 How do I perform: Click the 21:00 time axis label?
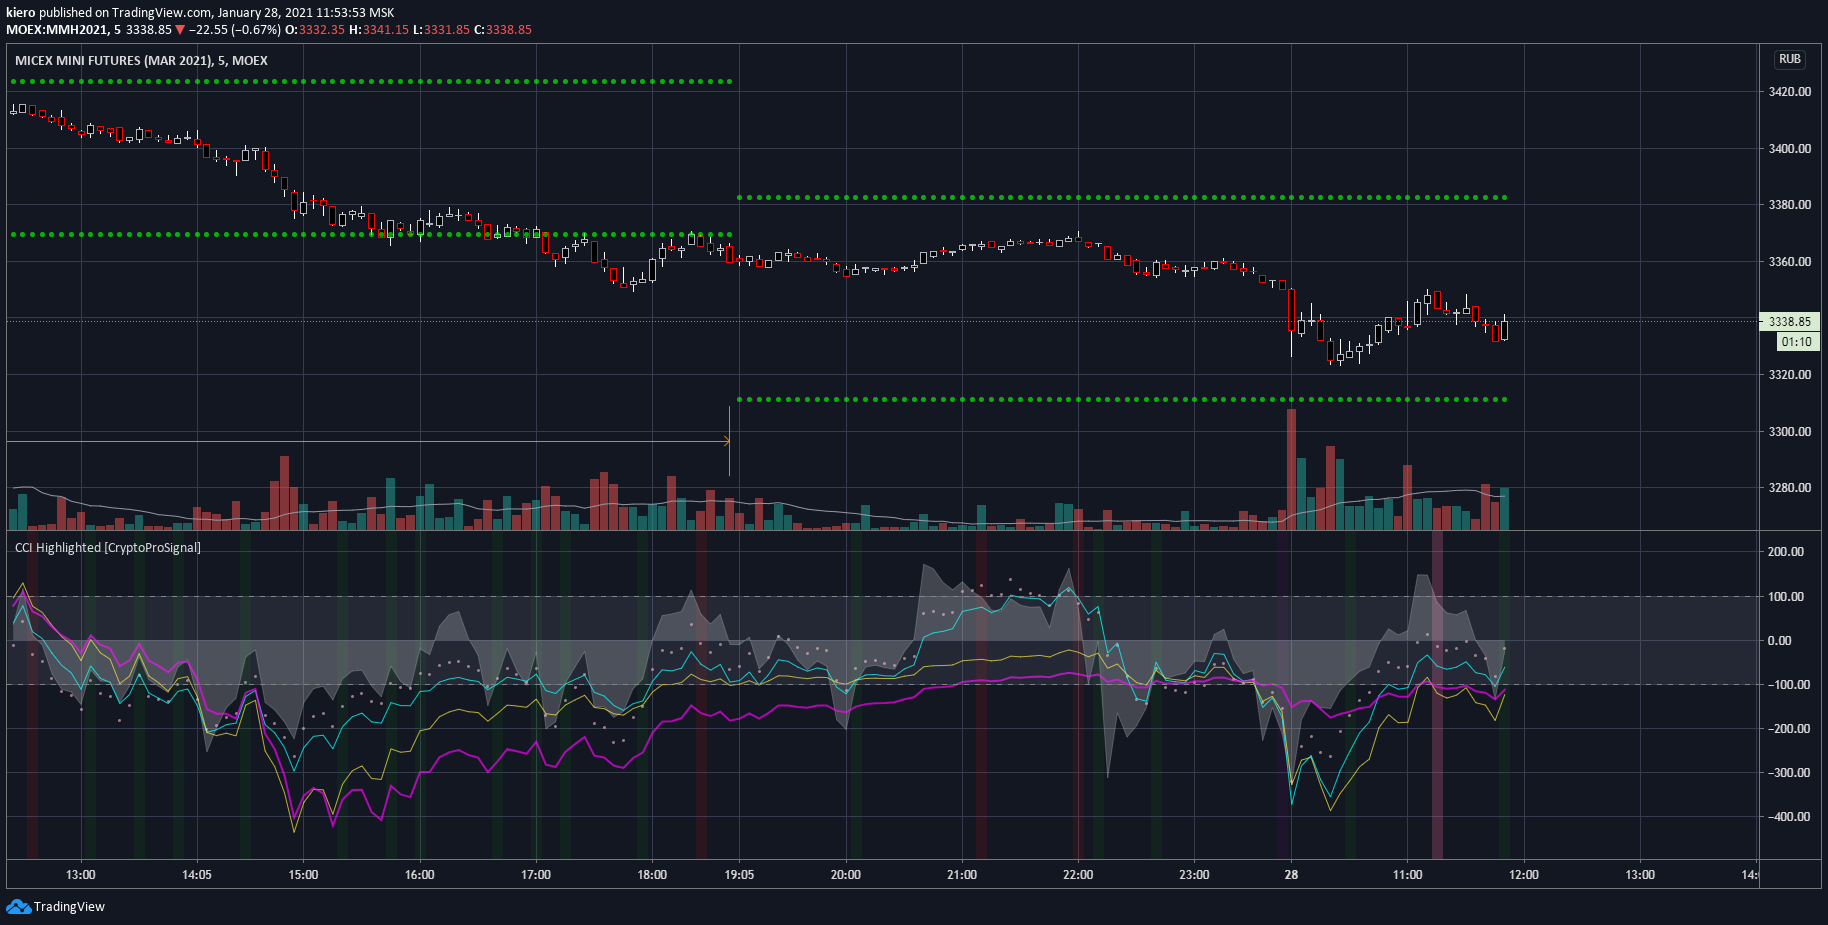tap(962, 875)
